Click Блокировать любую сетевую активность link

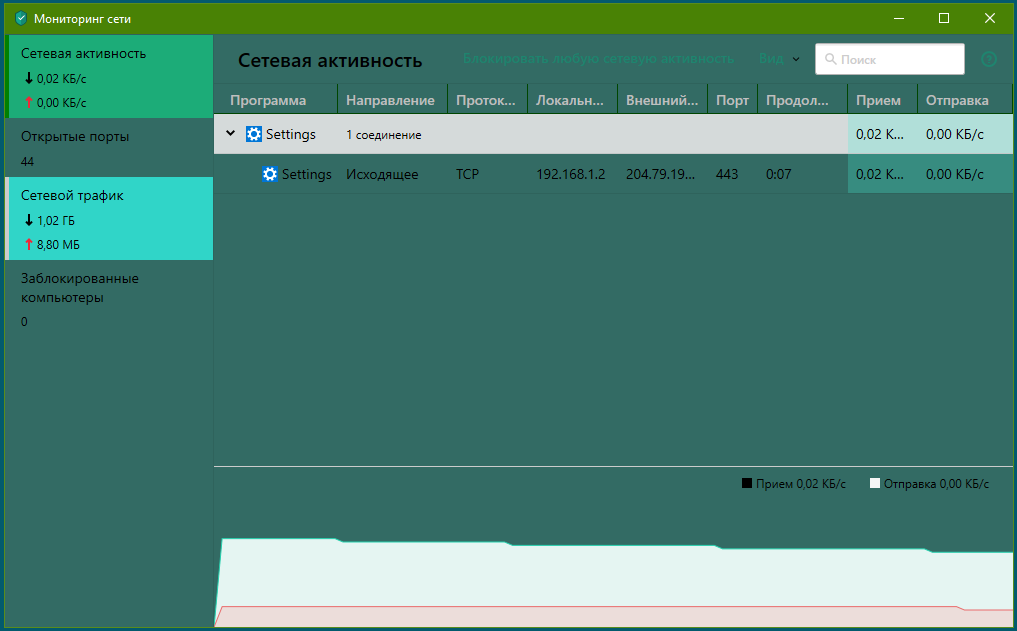click(598, 59)
